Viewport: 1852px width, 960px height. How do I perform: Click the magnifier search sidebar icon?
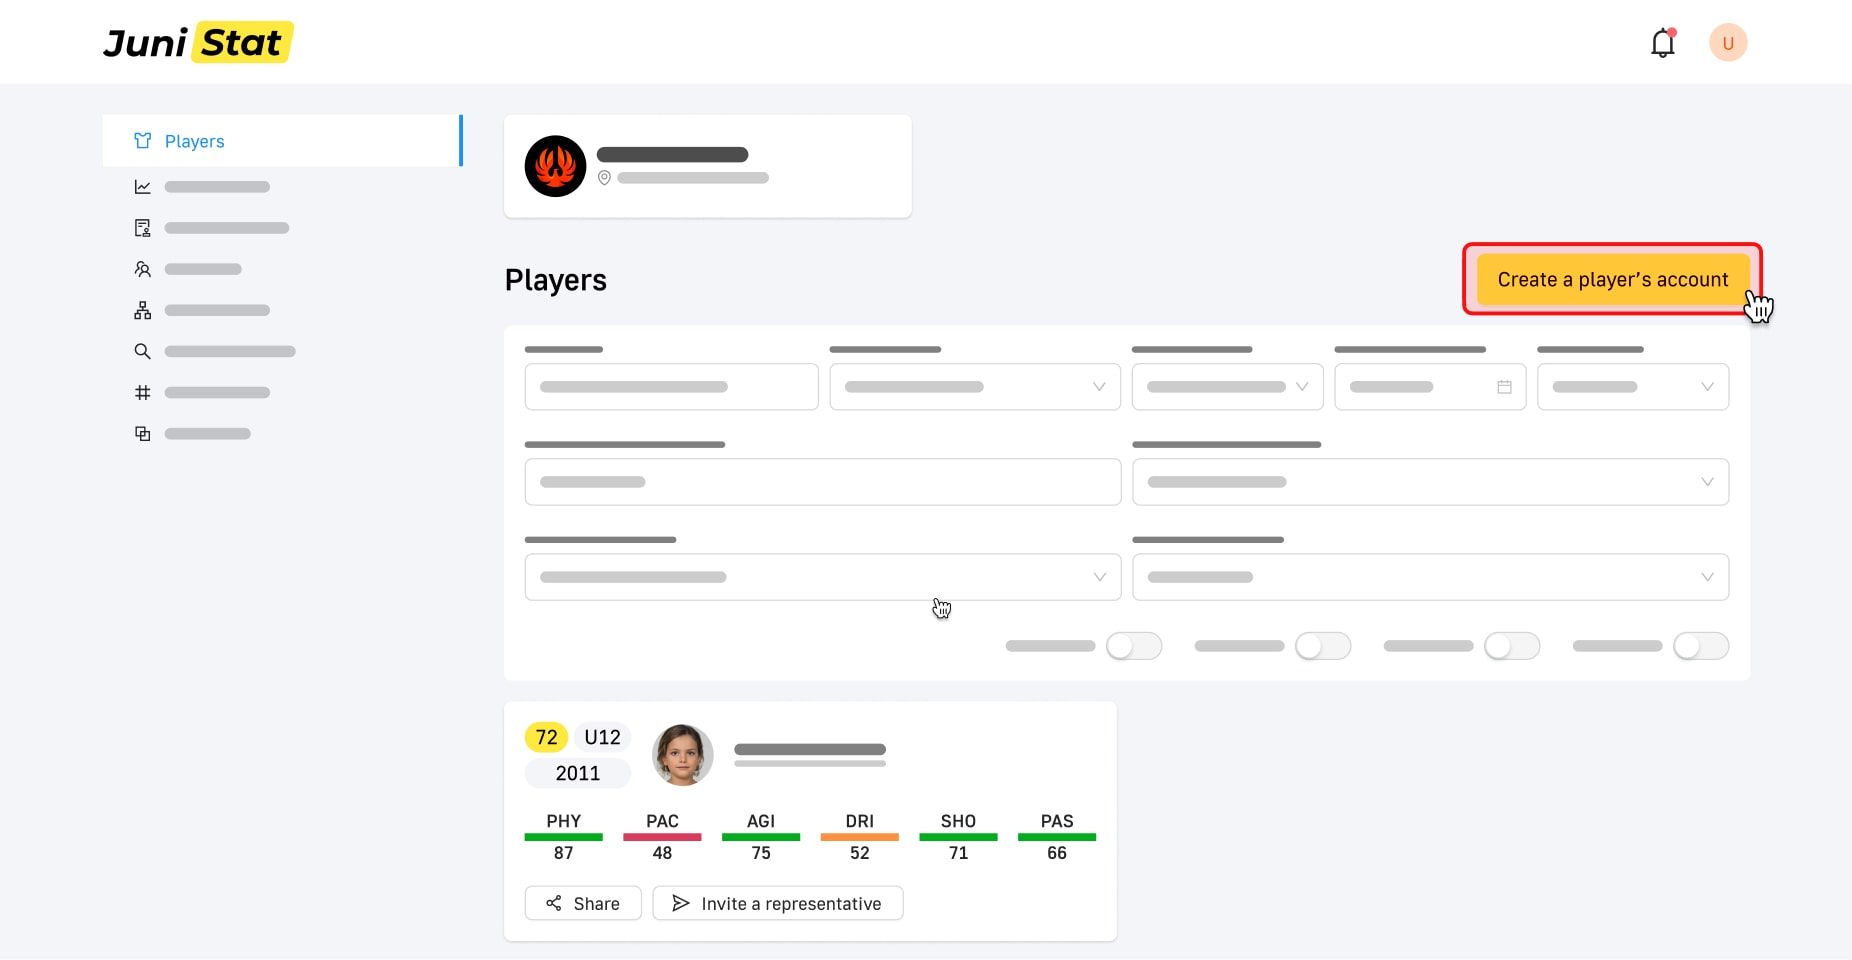pyautogui.click(x=143, y=351)
